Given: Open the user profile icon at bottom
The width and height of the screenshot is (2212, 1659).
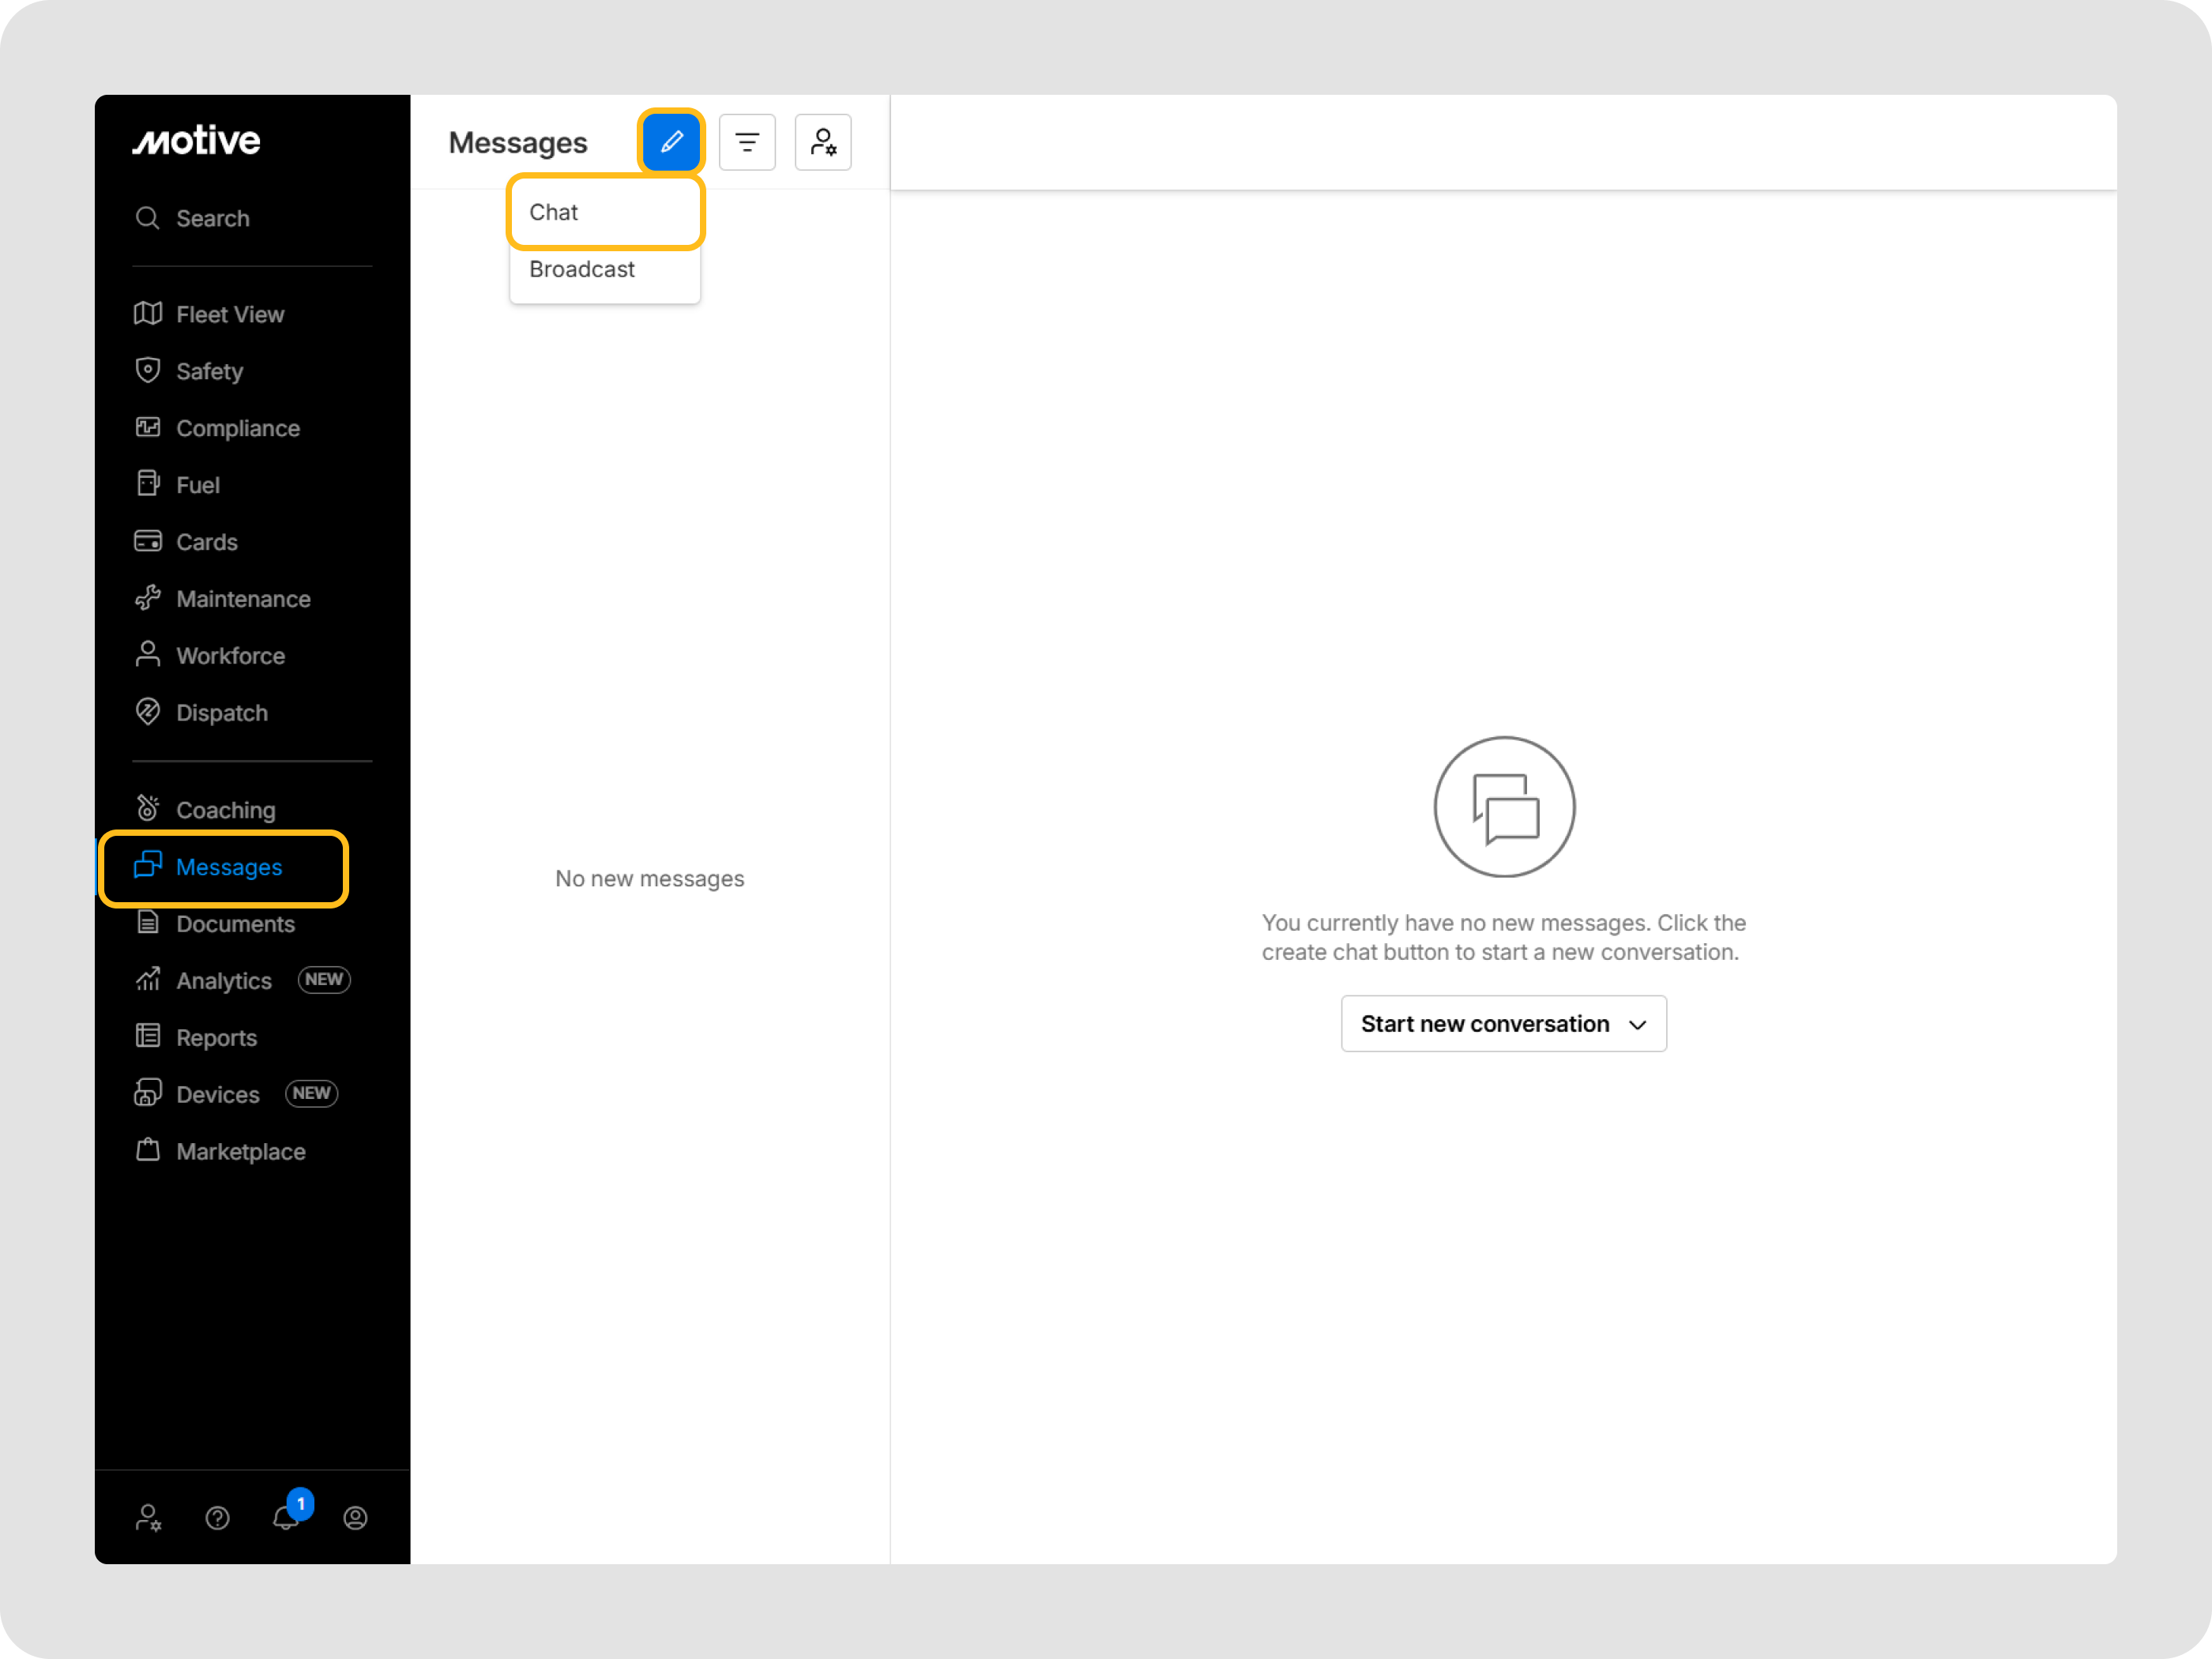Looking at the screenshot, I should pyautogui.click(x=355, y=1518).
